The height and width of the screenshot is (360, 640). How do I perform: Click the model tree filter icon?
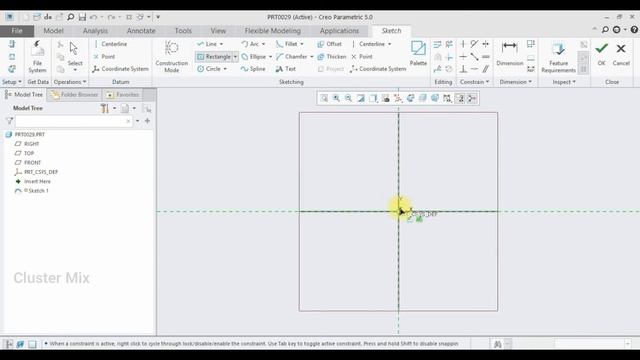[9, 121]
